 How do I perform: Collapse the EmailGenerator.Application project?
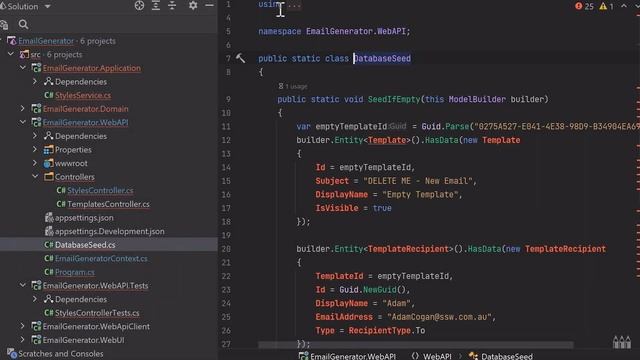pos(23,68)
